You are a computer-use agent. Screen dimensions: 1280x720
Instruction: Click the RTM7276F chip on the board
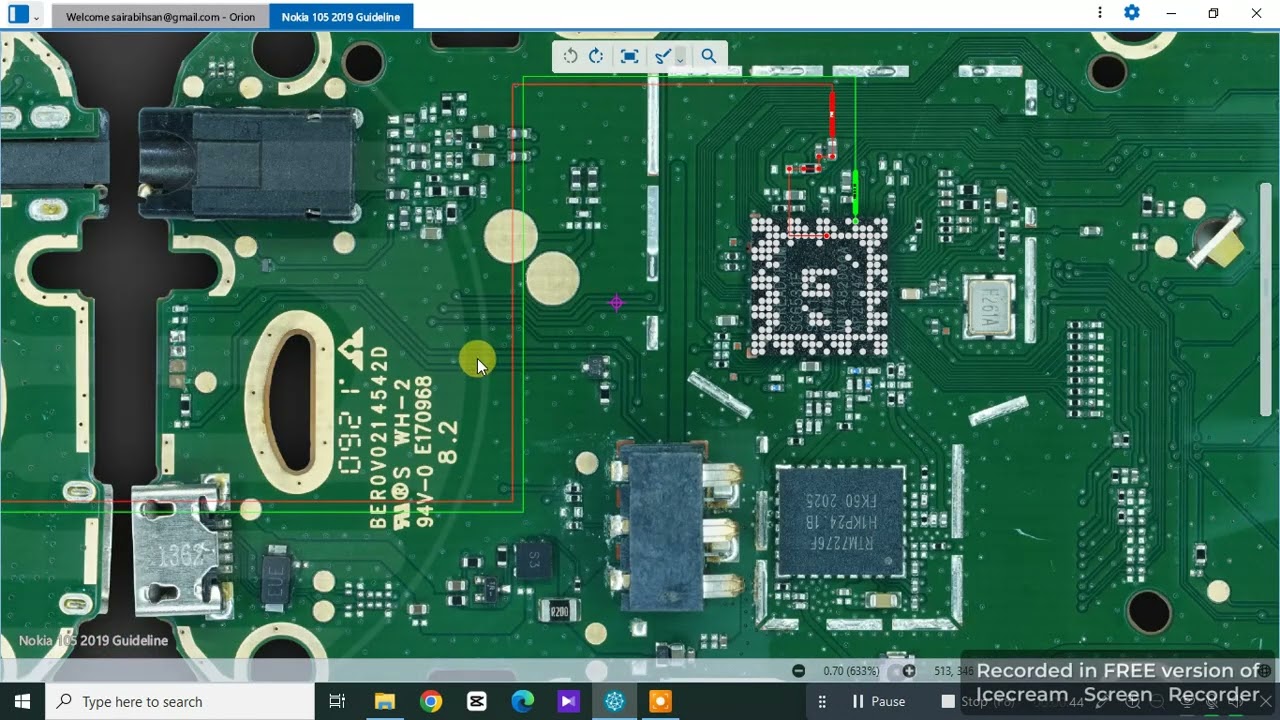click(x=840, y=522)
